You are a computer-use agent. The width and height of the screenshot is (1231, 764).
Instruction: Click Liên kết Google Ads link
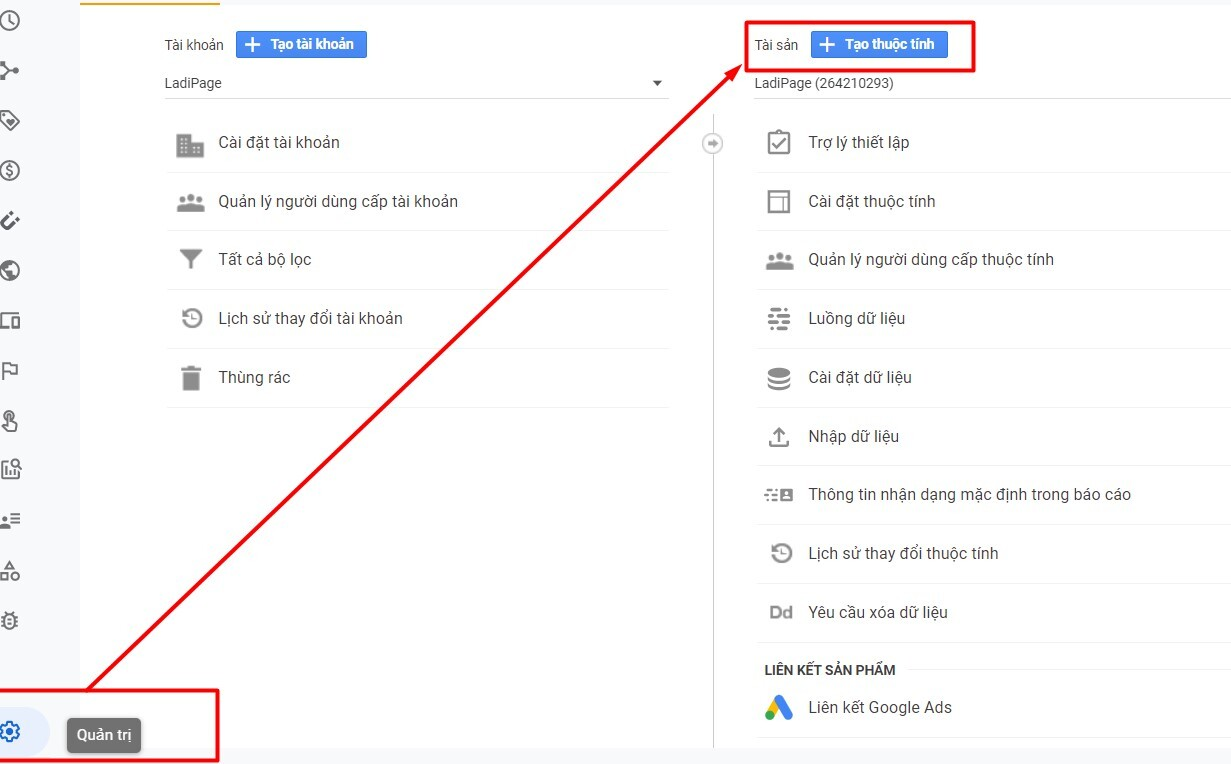(879, 708)
